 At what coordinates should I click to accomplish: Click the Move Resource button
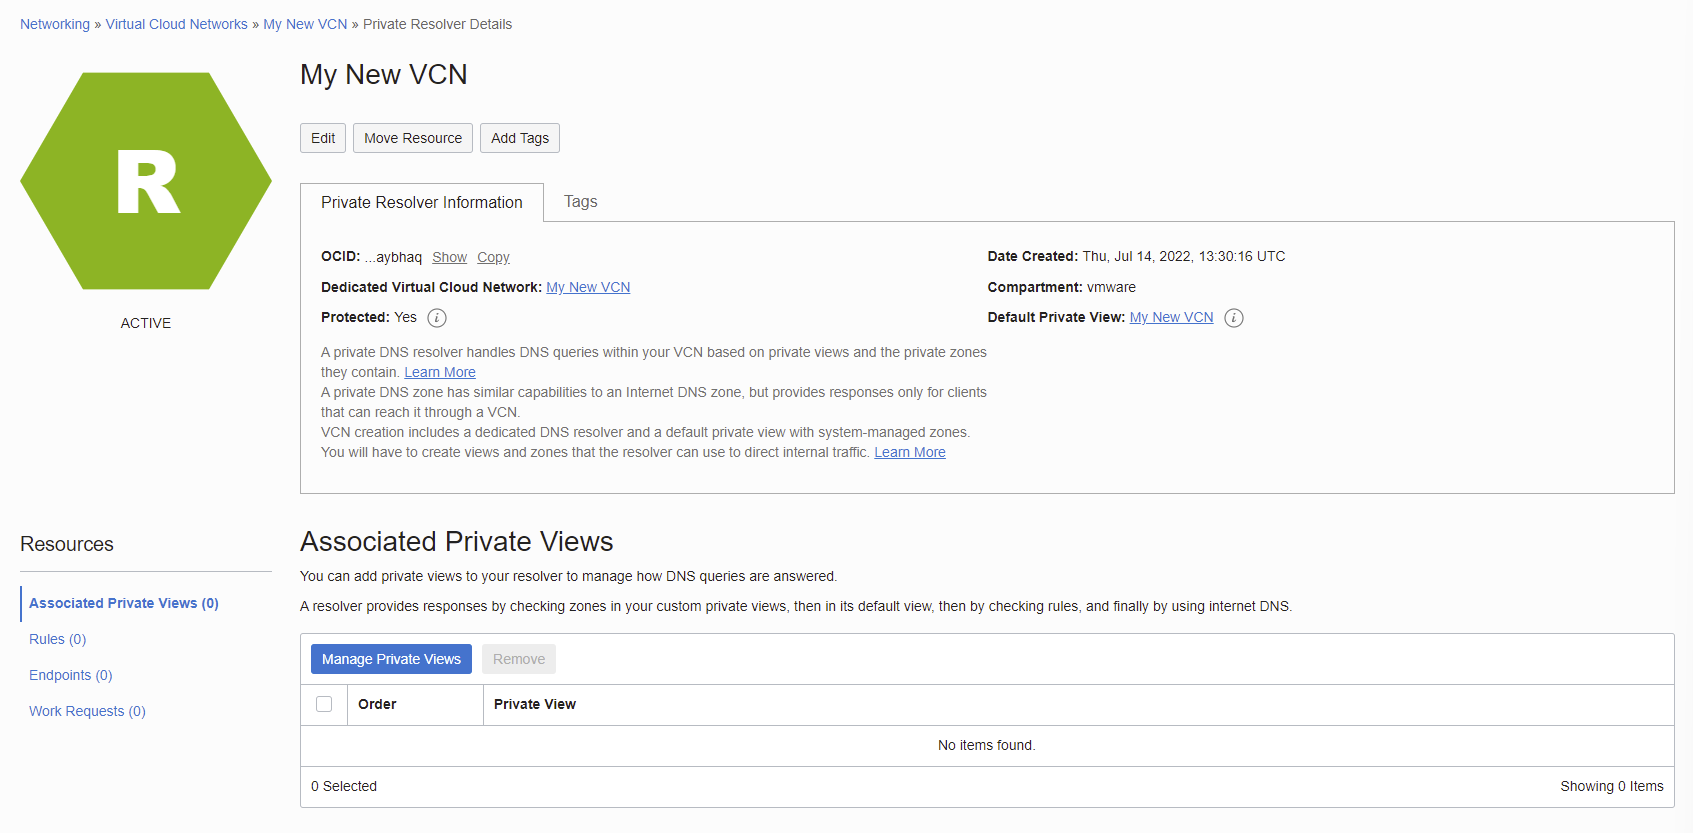[412, 138]
